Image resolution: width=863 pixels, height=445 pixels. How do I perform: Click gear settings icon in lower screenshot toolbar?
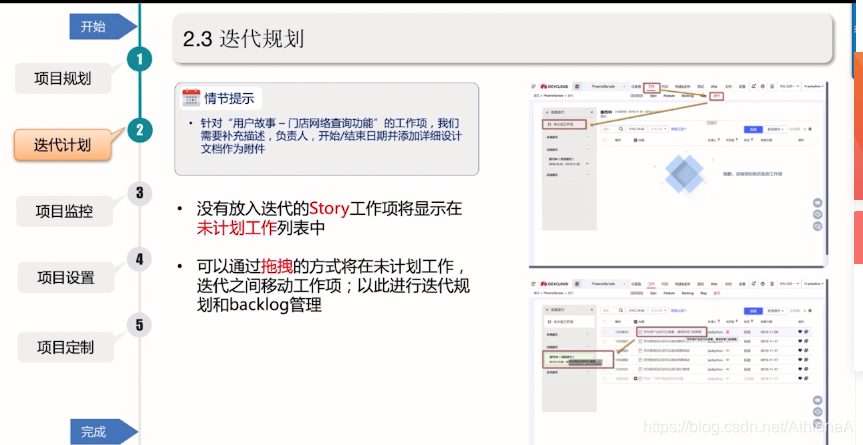click(810, 310)
